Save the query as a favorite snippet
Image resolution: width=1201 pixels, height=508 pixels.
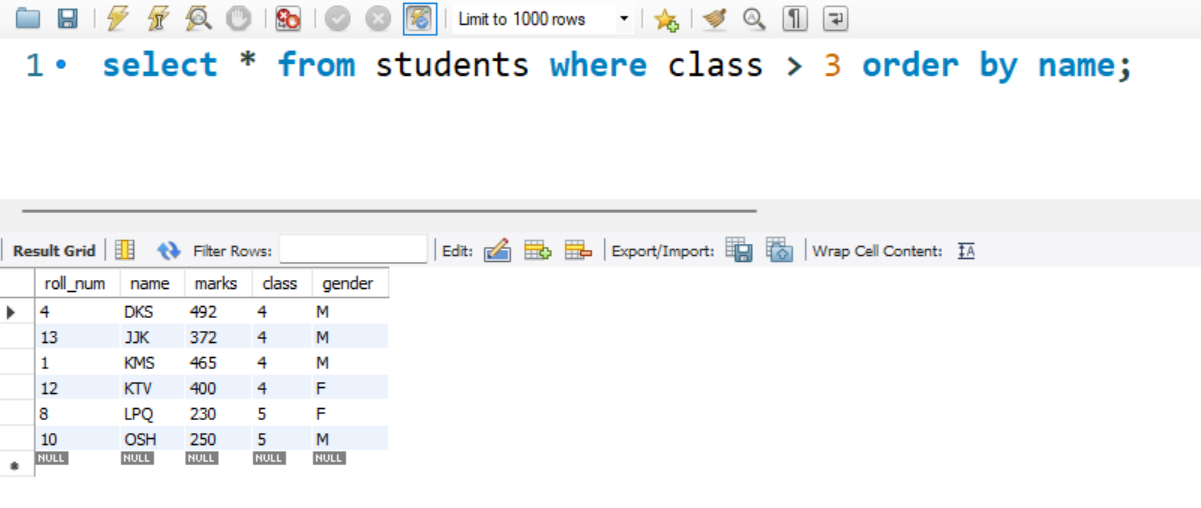(667, 19)
